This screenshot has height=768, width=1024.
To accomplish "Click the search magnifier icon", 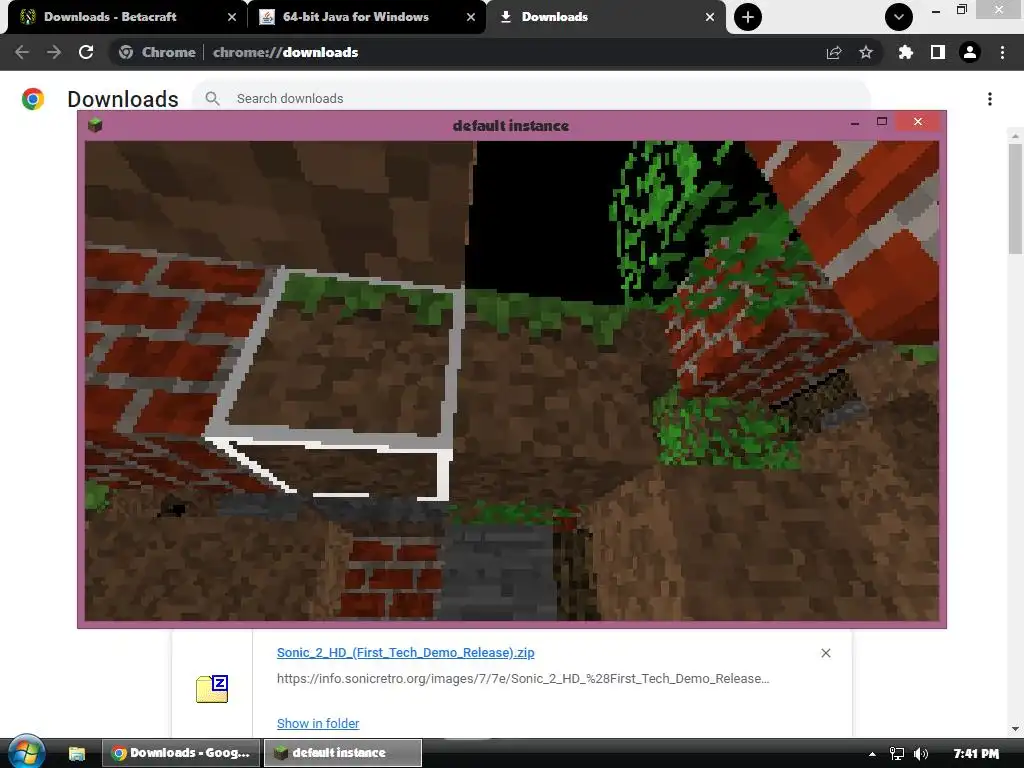I will pos(212,98).
